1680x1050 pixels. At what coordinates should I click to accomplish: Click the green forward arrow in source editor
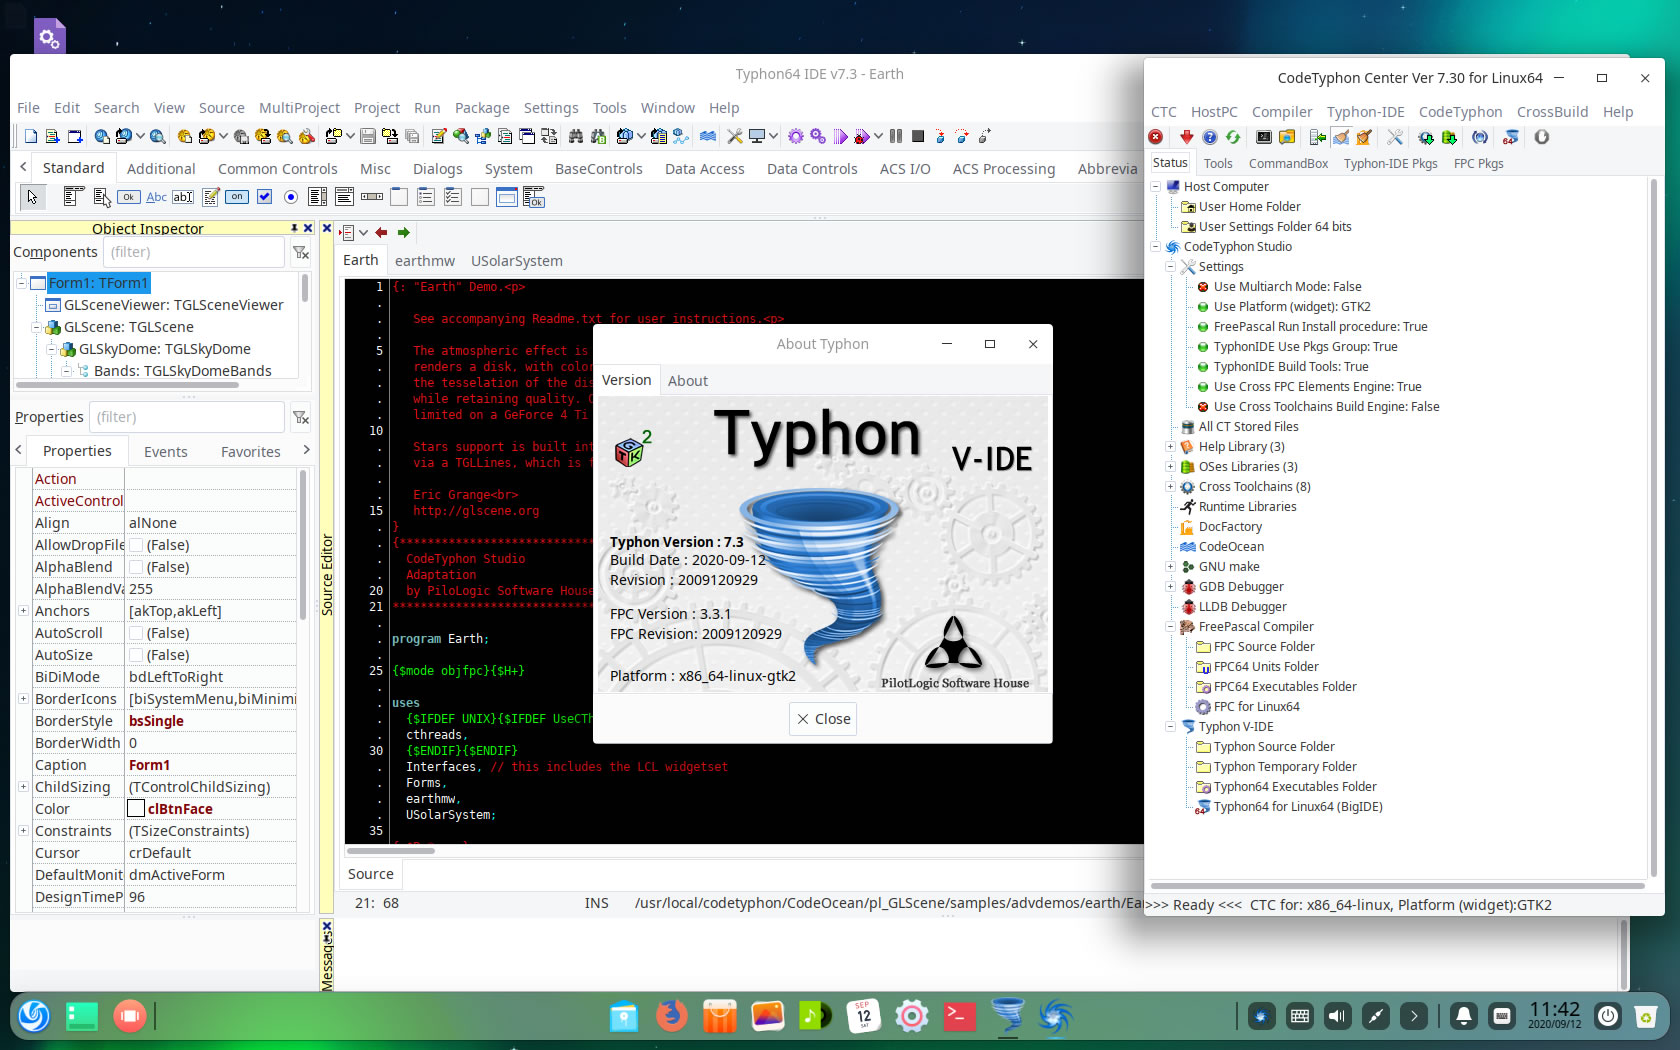[x=404, y=232]
